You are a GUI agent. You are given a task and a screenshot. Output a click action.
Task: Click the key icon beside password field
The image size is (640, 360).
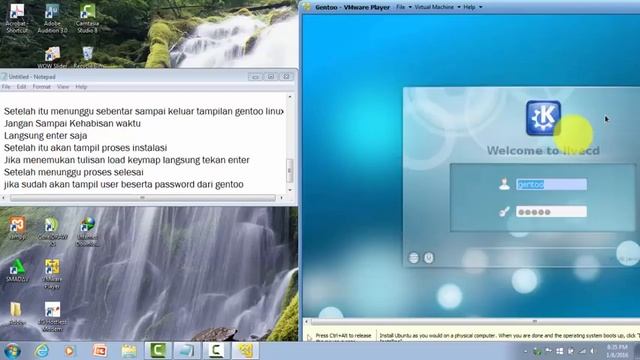tap(504, 211)
